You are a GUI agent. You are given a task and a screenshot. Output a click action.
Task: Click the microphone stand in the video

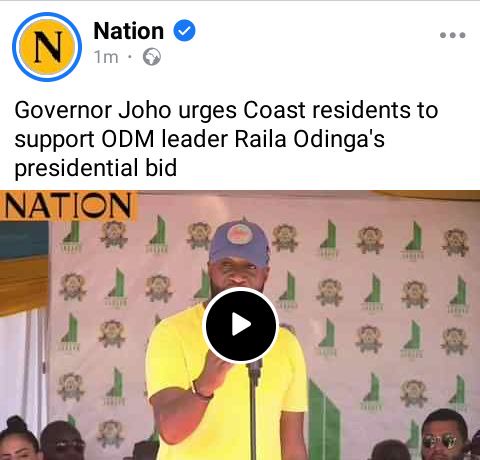pos(253,410)
